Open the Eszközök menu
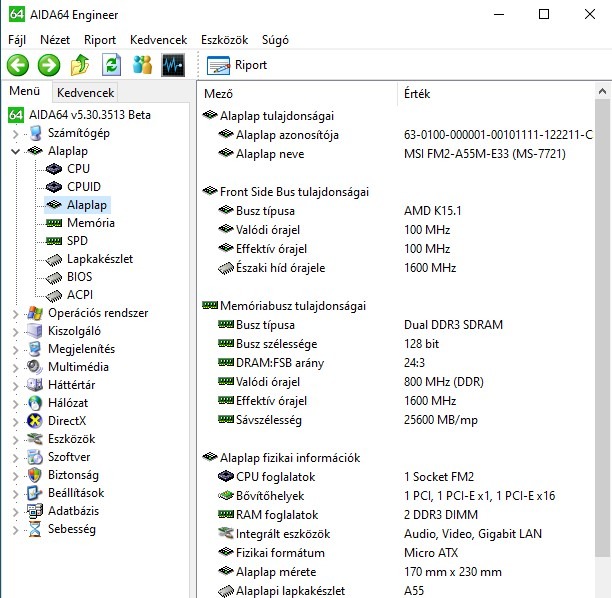This screenshot has width=612, height=598. coord(224,40)
